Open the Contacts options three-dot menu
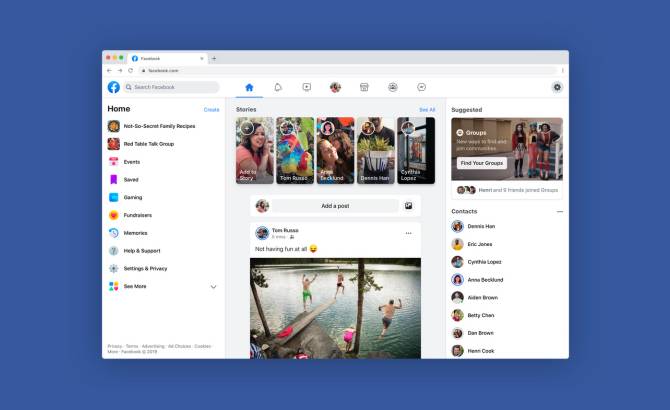The width and height of the screenshot is (670, 410). [x=559, y=212]
